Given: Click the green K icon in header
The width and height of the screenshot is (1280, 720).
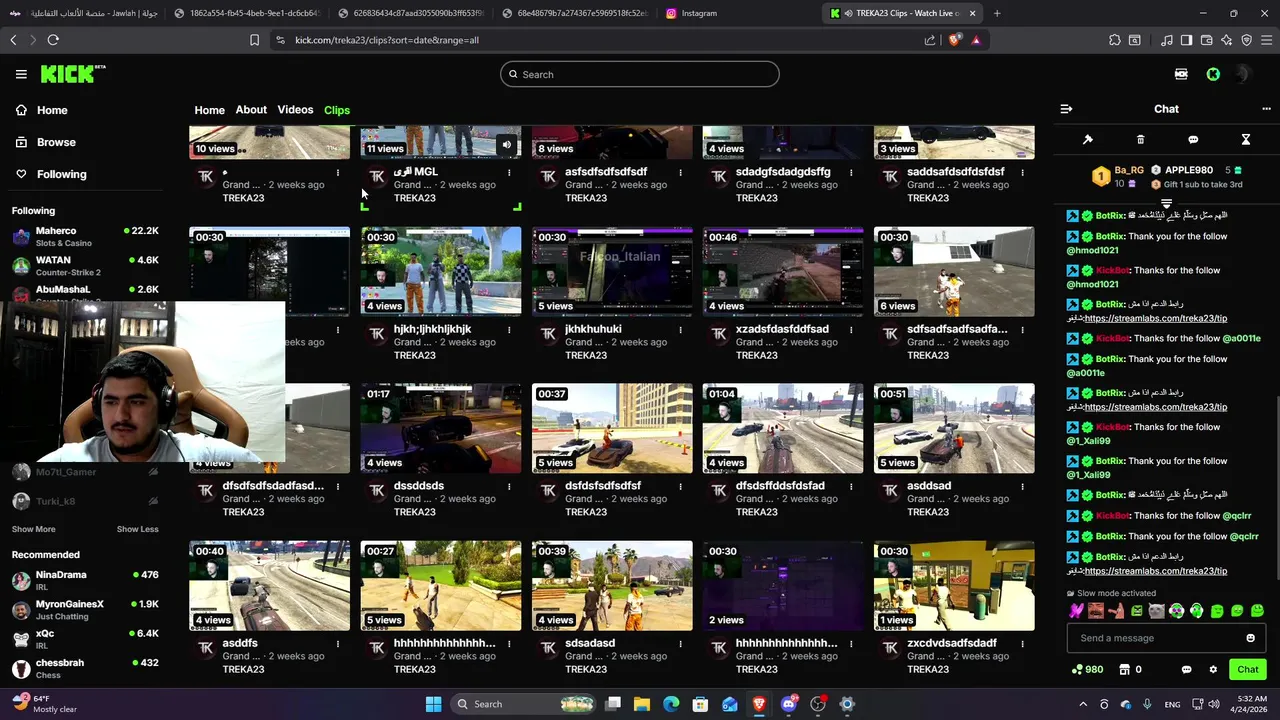Looking at the screenshot, I should point(1213,74).
